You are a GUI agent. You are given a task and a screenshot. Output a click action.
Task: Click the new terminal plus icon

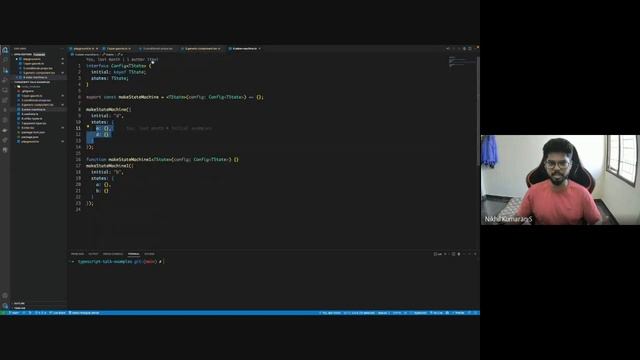tap(445, 254)
